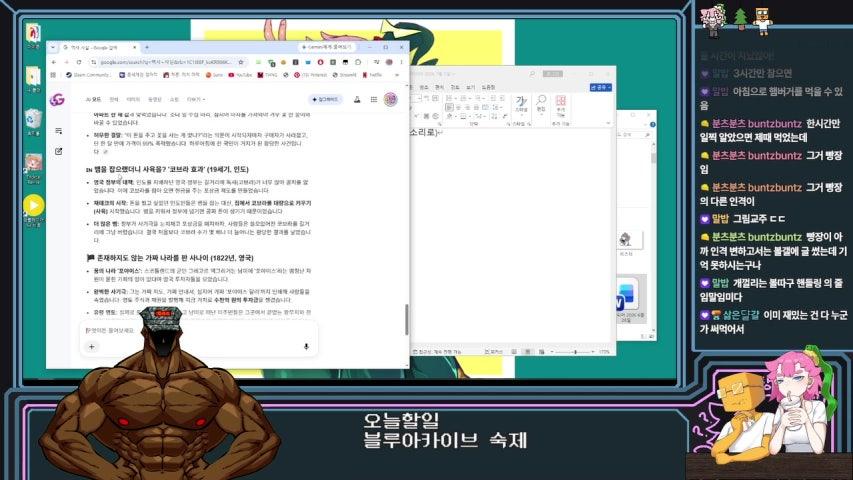The width and height of the screenshot is (853, 480).
Task: Click Explorer window search box
Action: 635,134
